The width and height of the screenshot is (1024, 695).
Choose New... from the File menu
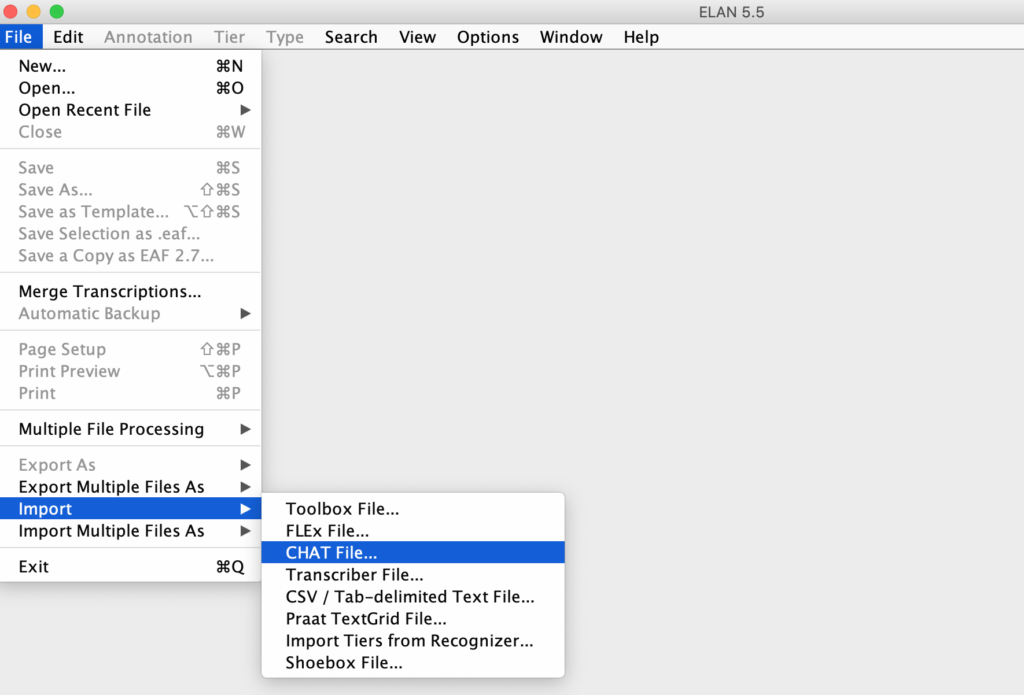pyautogui.click(x=131, y=66)
